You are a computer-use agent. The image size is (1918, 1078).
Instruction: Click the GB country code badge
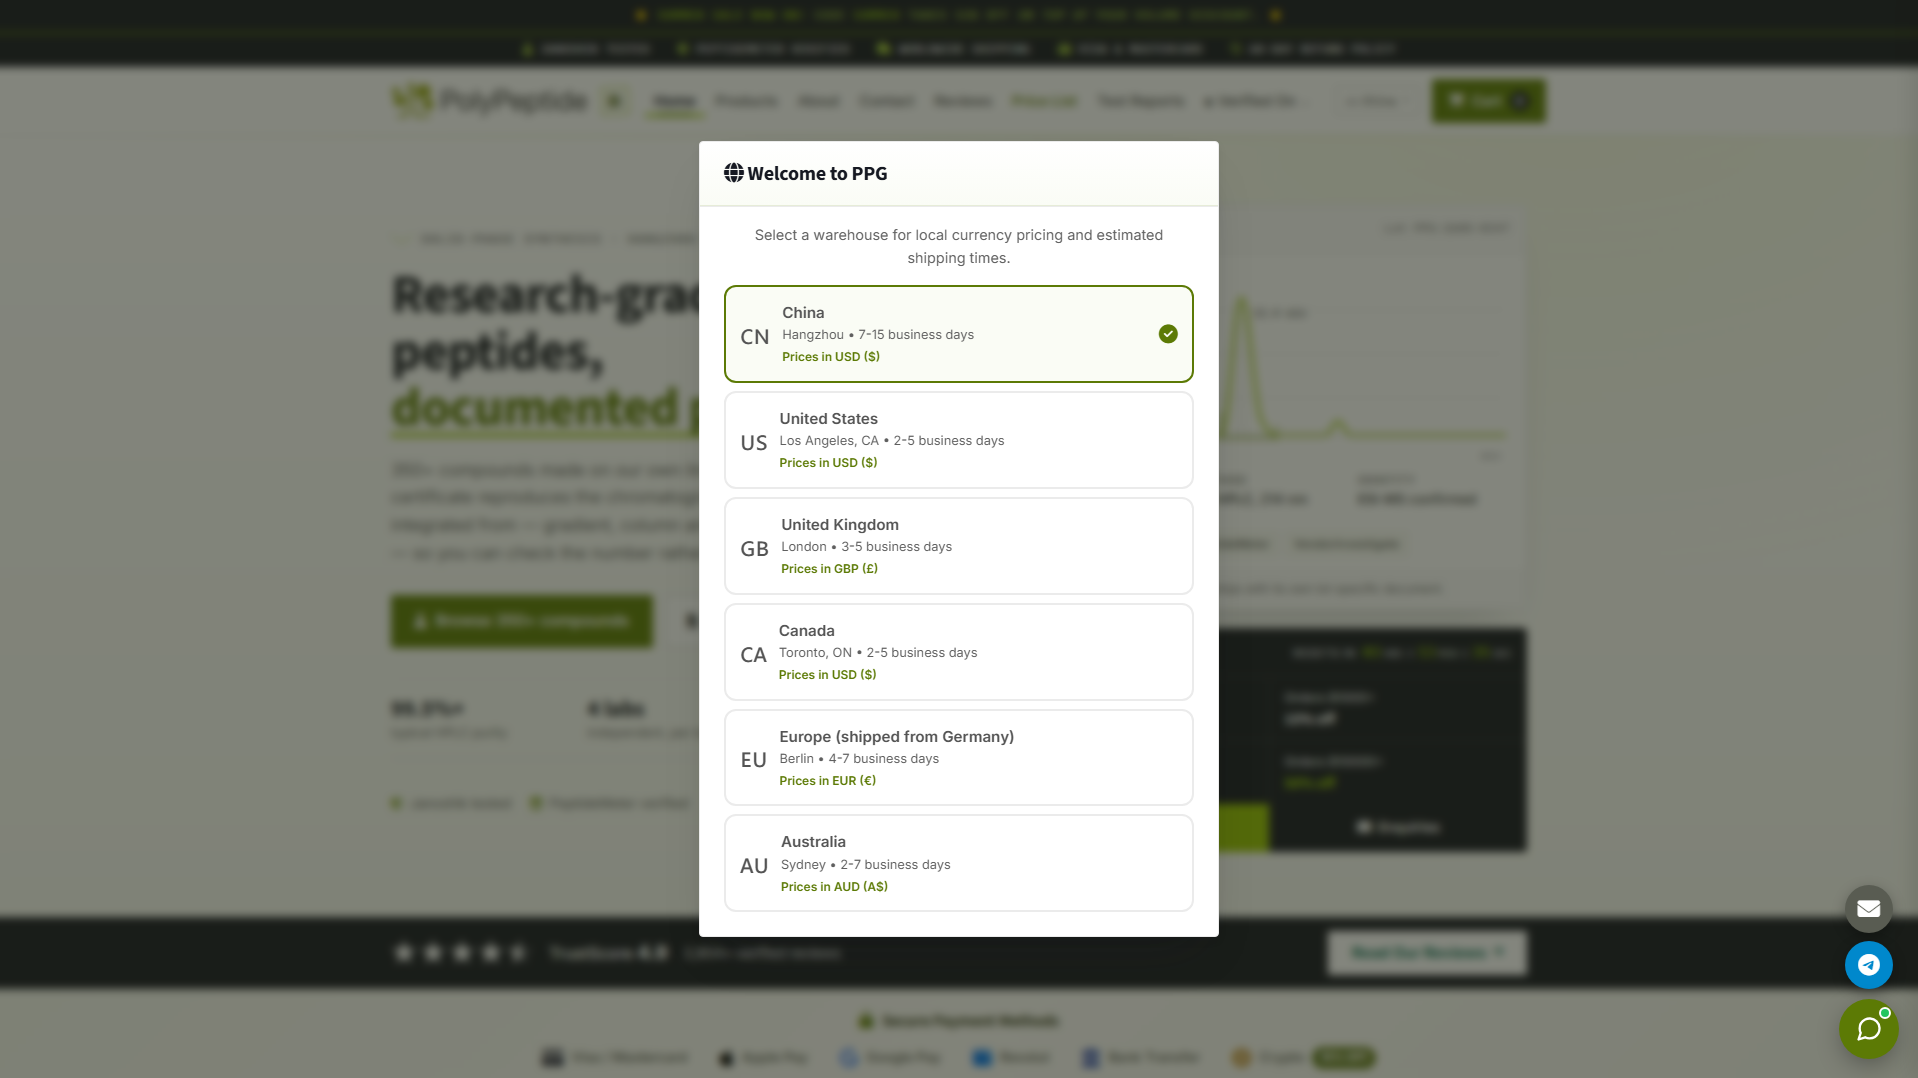[x=755, y=549]
